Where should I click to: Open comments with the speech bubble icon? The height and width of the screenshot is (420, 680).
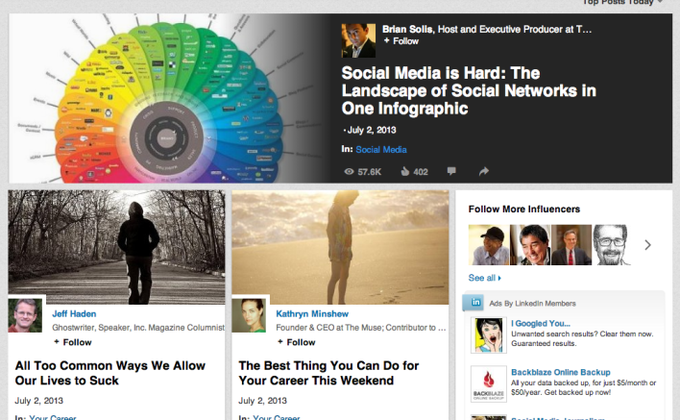click(x=451, y=171)
